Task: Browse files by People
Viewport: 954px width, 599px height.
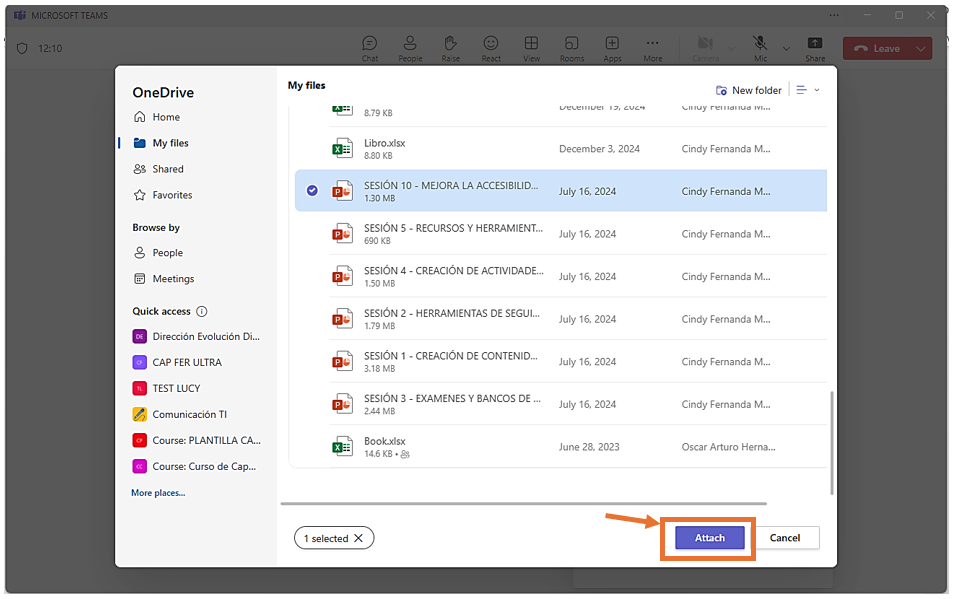Action: [167, 253]
